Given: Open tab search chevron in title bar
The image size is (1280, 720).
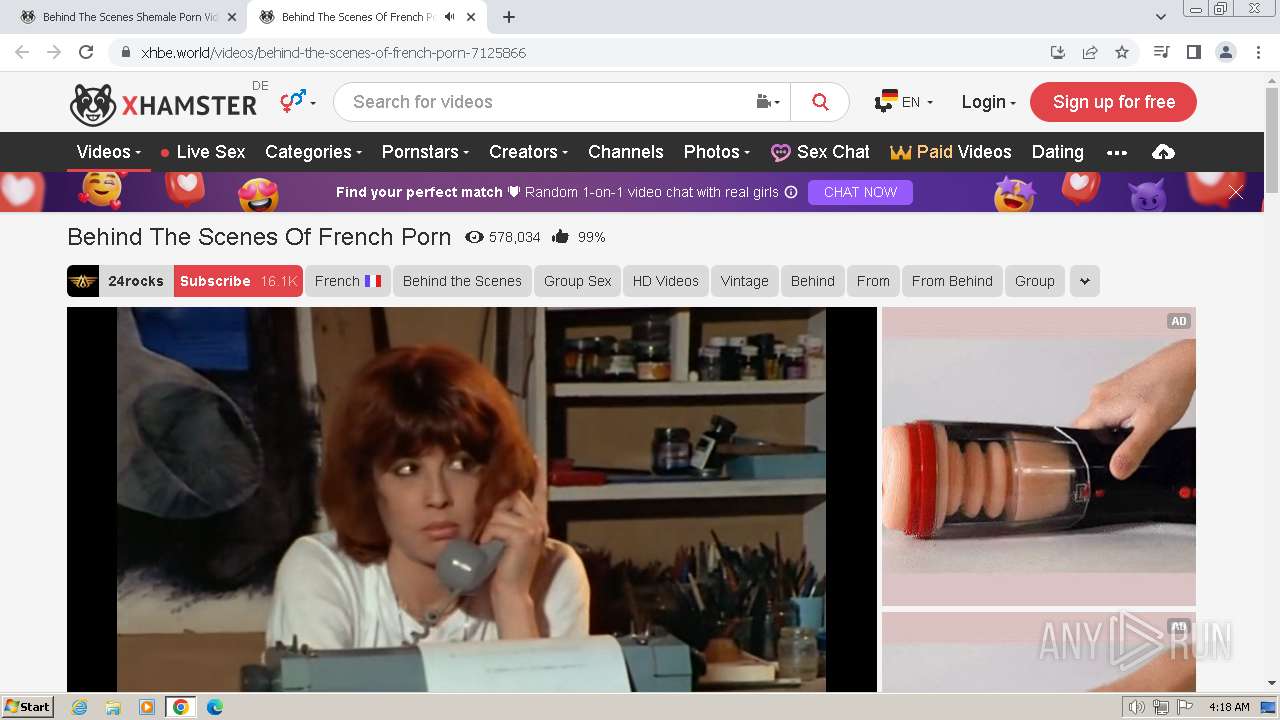Looking at the screenshot, I should 1161,17.
